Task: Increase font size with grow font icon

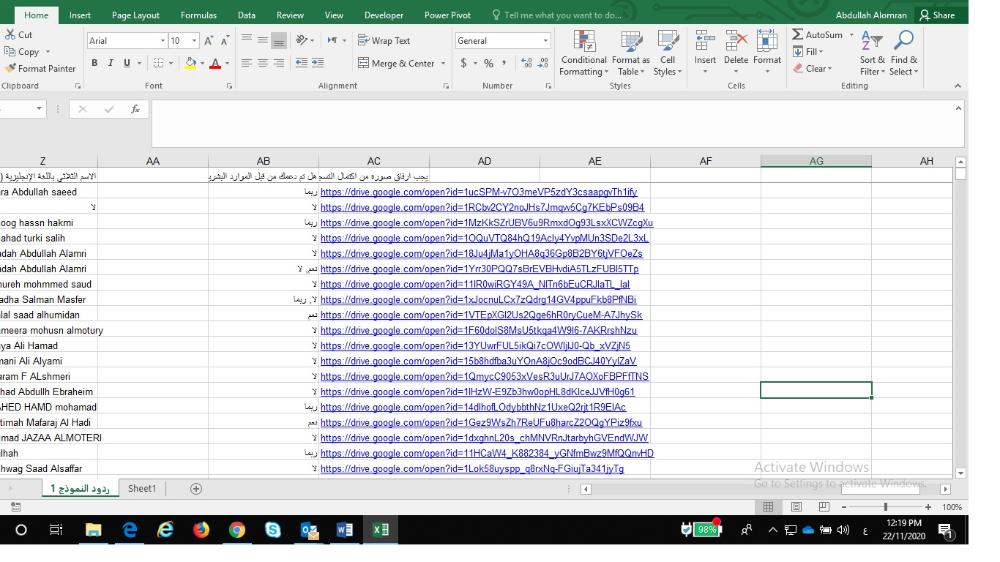Action: coord(209,41)
